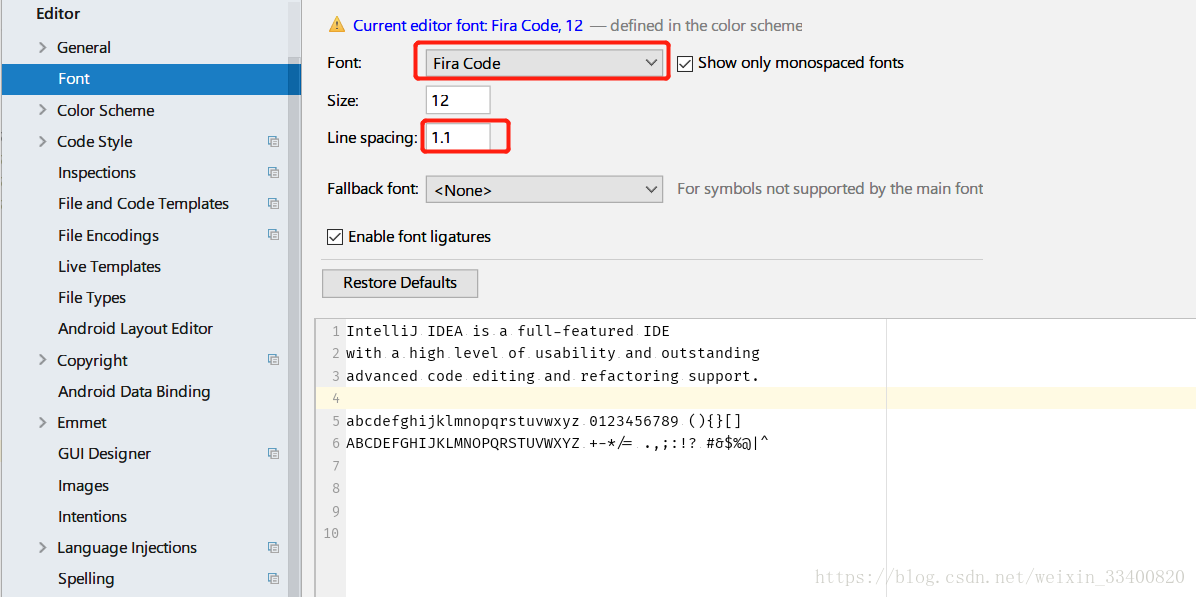The image size is (1196, 597).
Task: Expand the Color Scheme tree node
Action: click(x=43, y=111)
